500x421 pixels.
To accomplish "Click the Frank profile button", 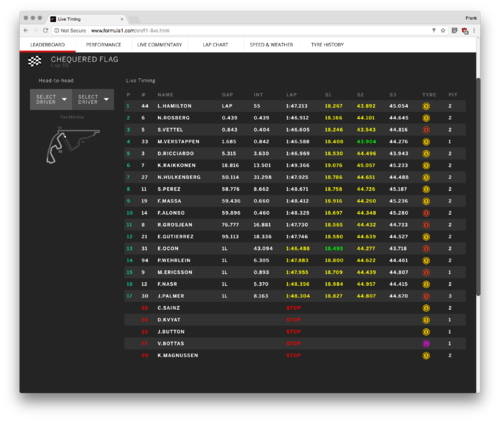I will 471,18.
